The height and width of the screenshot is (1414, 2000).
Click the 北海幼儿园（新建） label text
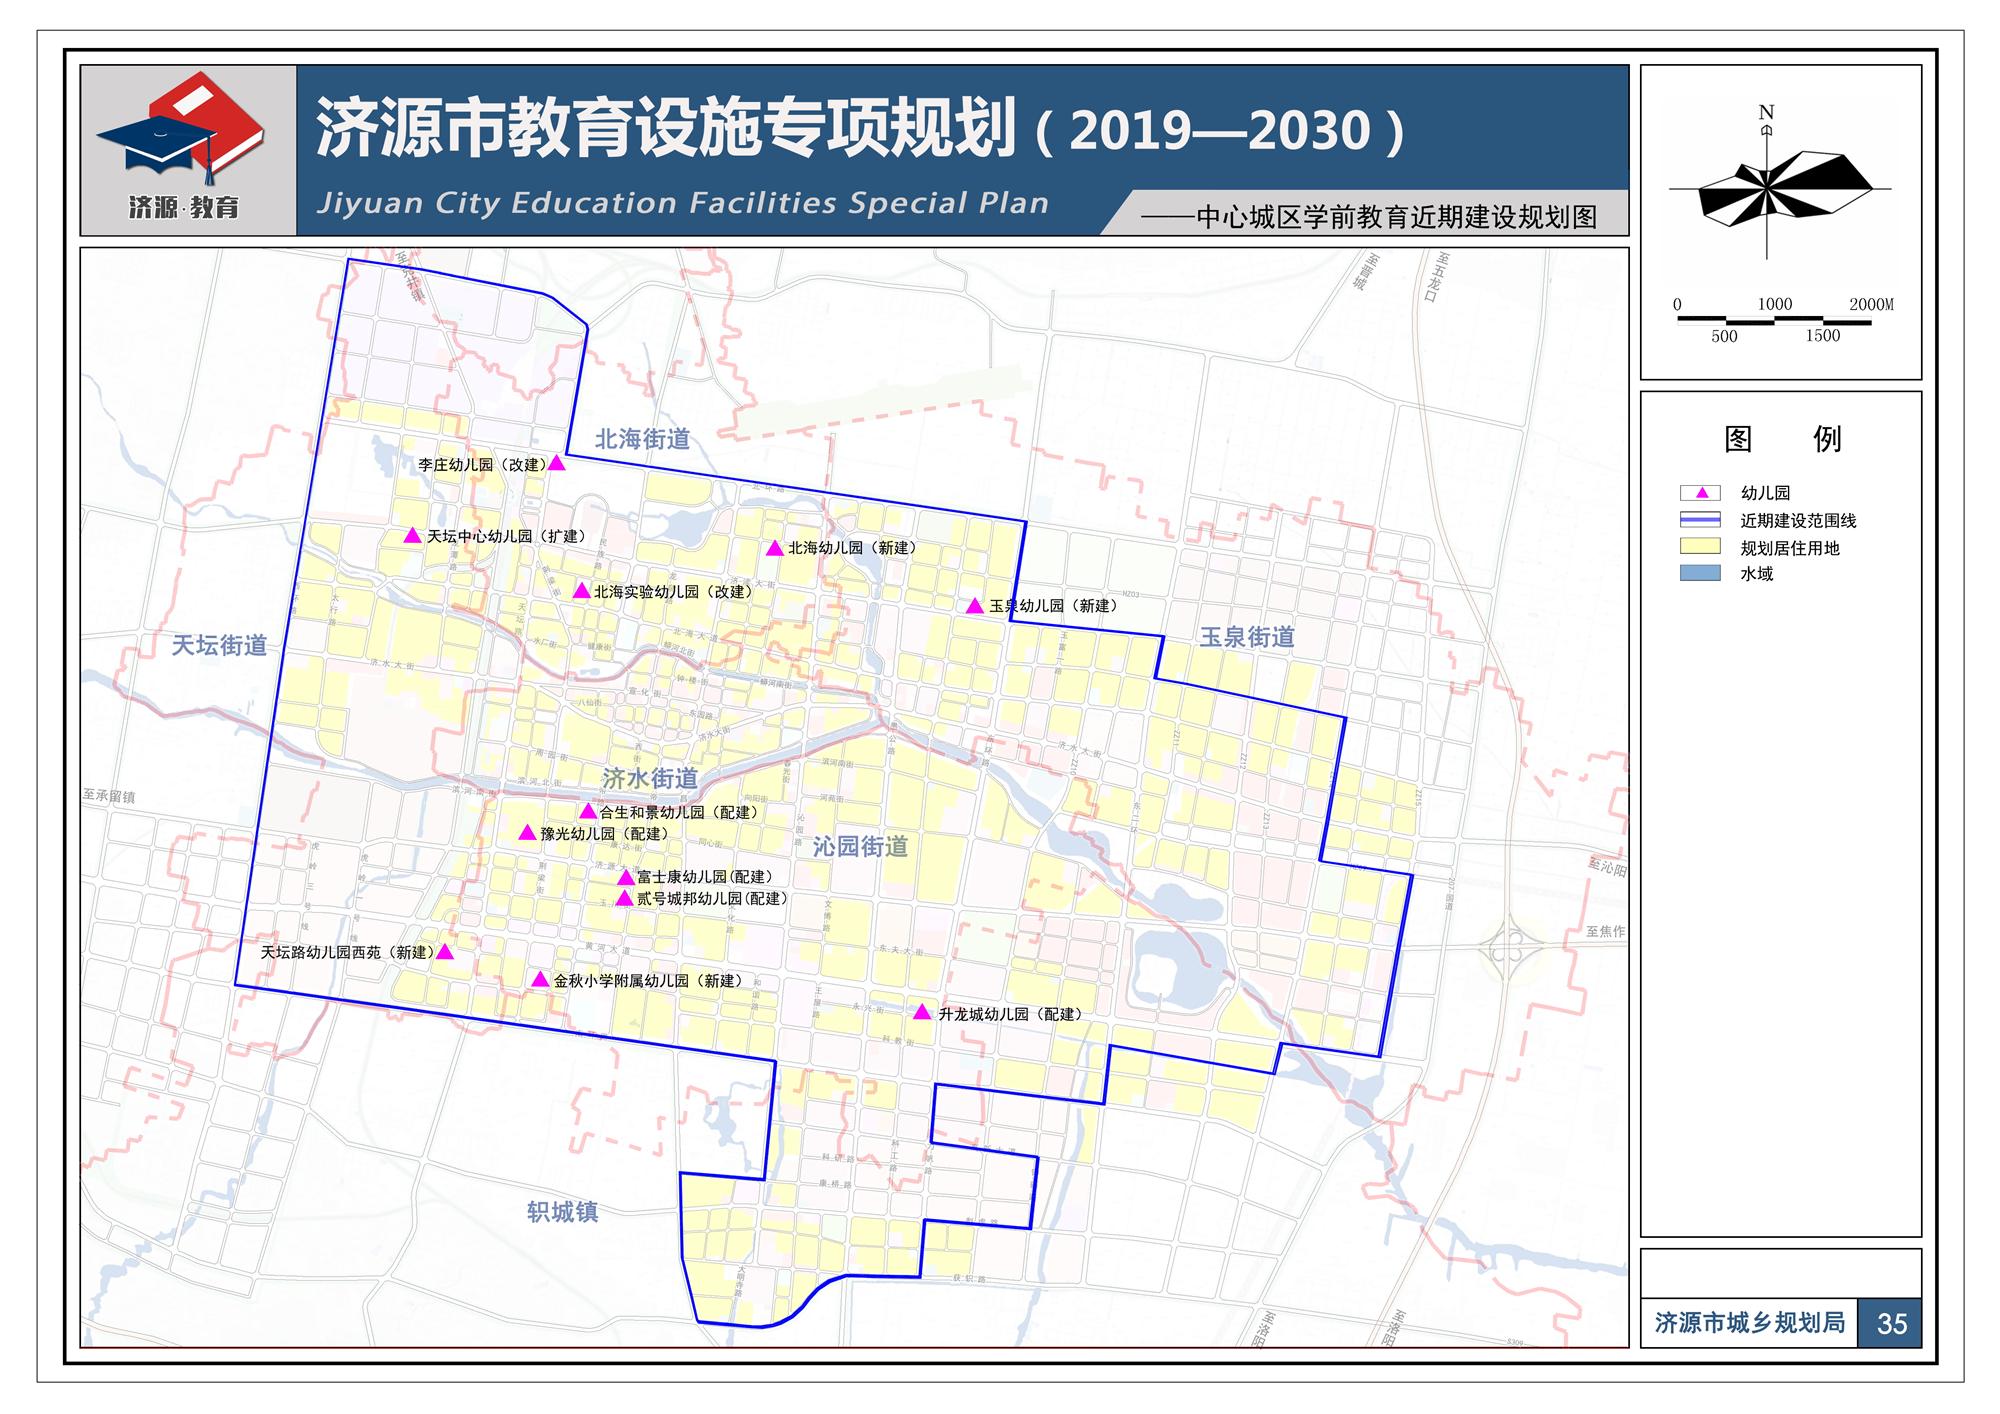pos(853,549)
